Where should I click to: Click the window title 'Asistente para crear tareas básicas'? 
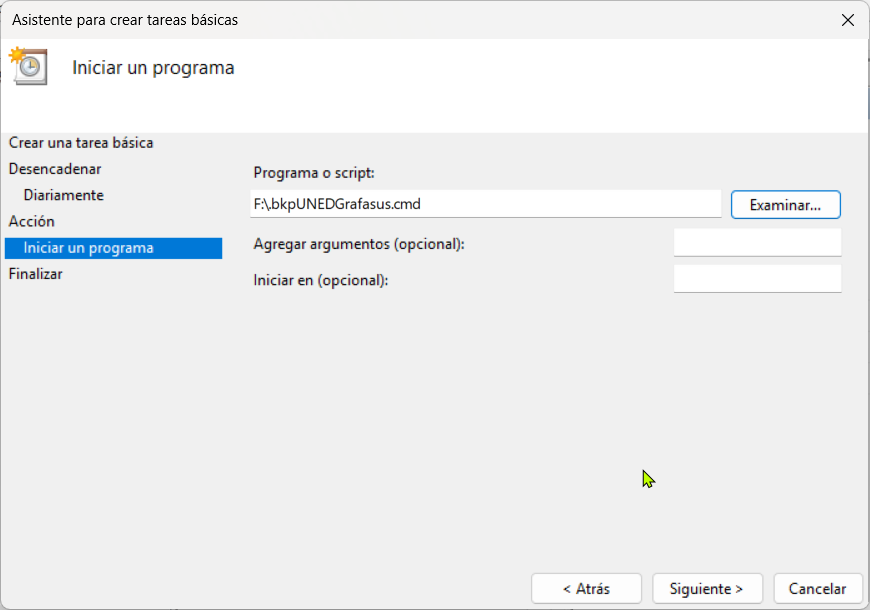125,20
